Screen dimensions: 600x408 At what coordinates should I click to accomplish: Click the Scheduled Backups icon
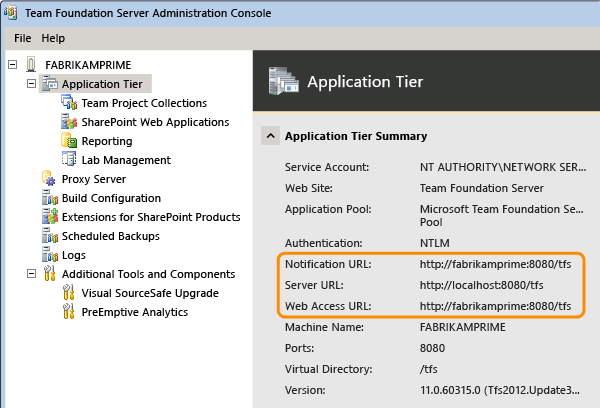click(x=50, y=236)
